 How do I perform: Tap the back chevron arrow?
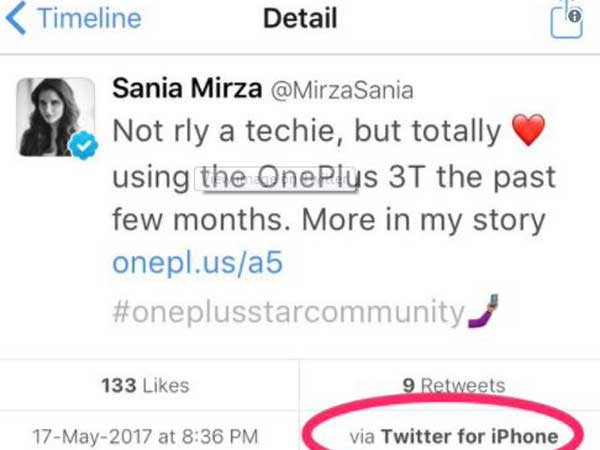pos(17,19)
